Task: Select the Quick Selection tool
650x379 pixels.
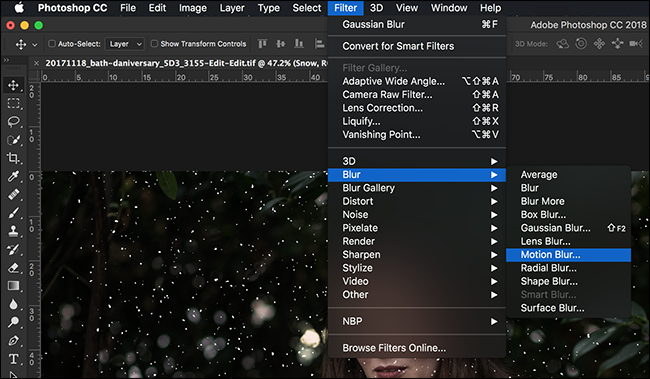Action: [13, 140]
